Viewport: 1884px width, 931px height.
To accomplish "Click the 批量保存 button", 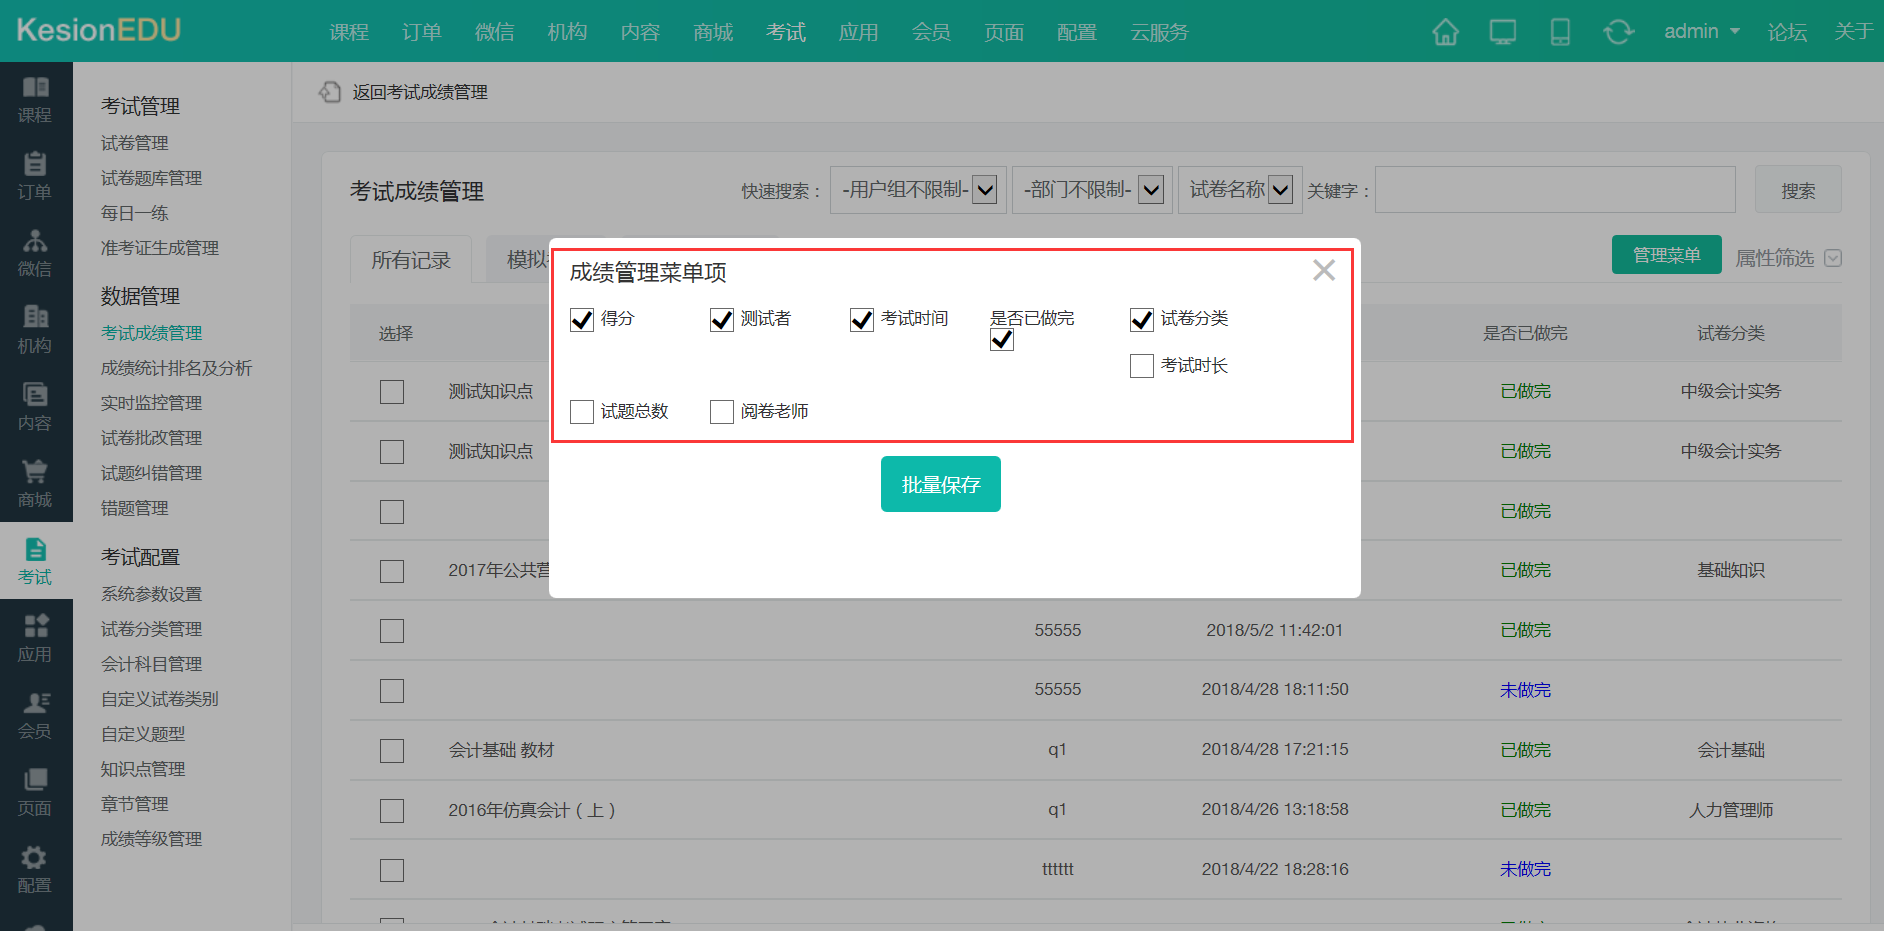I will click(940, 485).
